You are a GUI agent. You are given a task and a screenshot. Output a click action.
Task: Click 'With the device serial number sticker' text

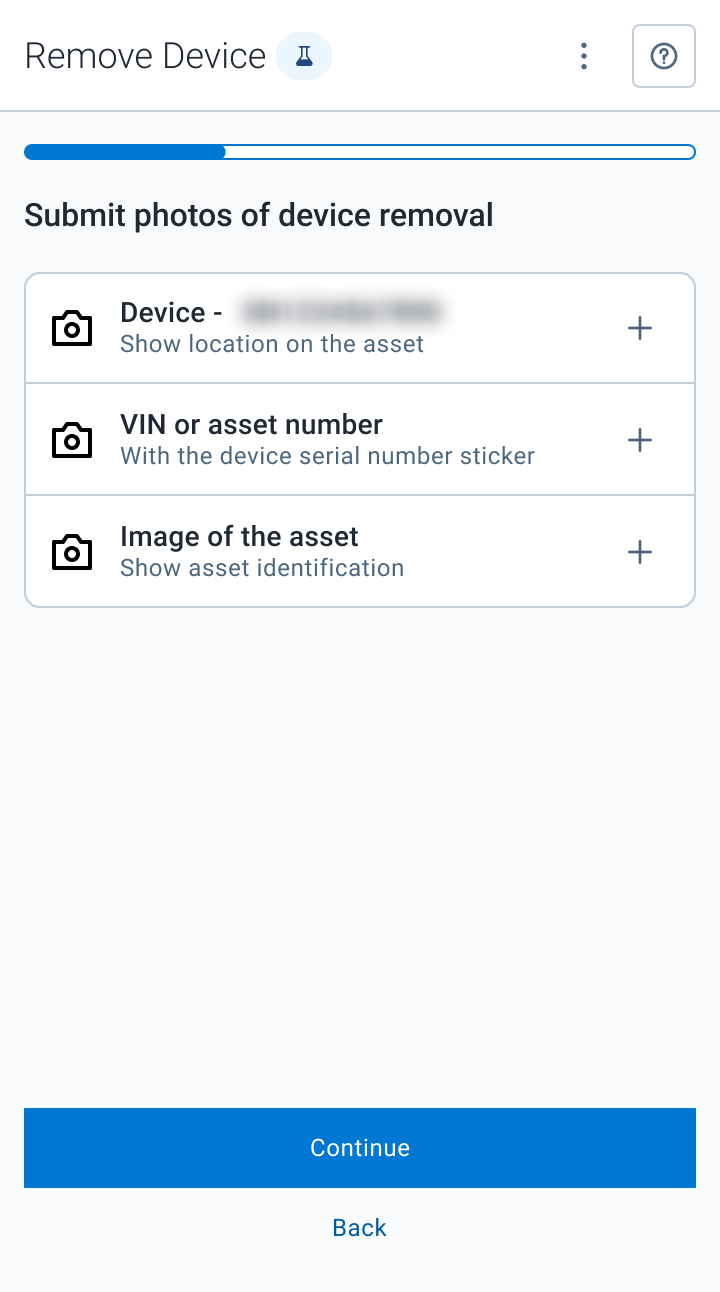pyautogui.click(x=328, y=456)
